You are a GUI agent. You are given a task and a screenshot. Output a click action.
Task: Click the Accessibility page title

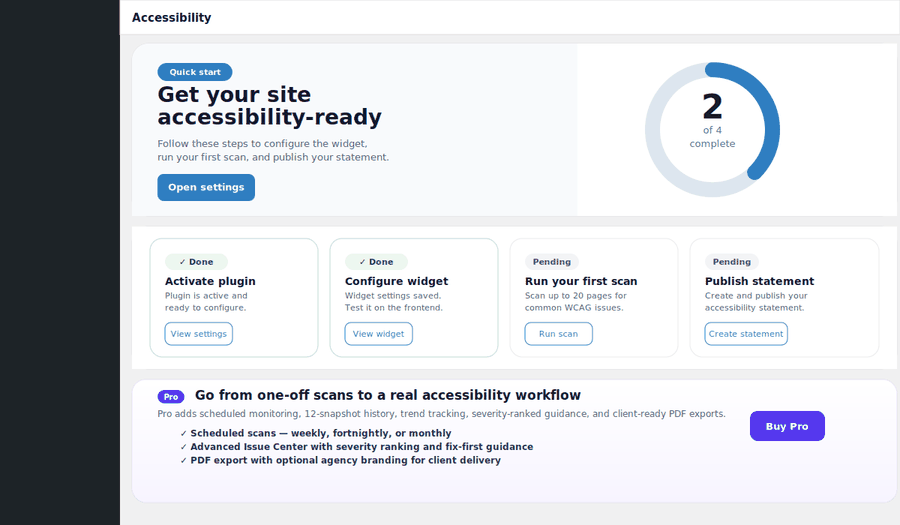coord(172,18)
